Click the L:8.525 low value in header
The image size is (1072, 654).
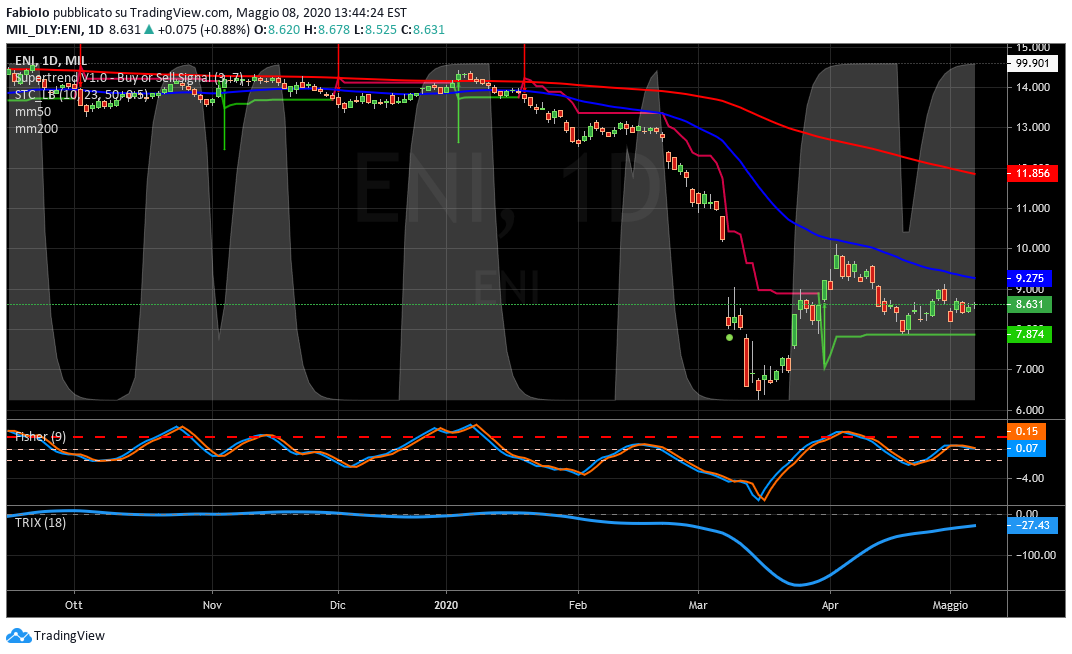pos(375,30)
